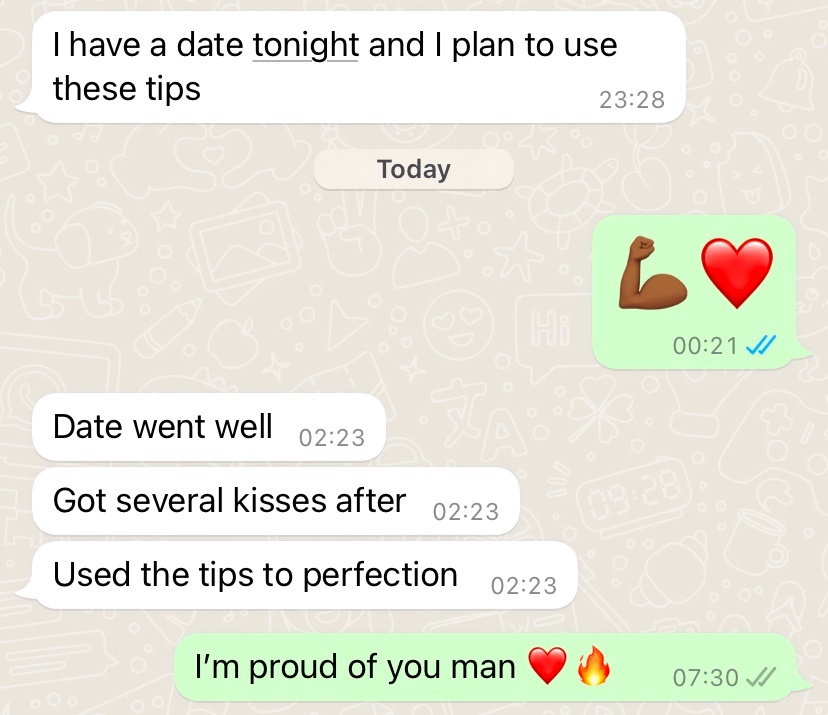Select the 'I'm proud of you man' bubble
The image size is (828, 715).
(485, 667)
